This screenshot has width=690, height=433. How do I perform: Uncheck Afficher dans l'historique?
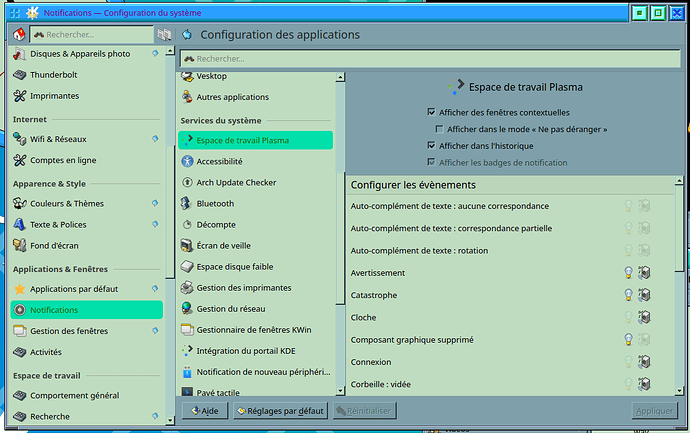[431, 146]
